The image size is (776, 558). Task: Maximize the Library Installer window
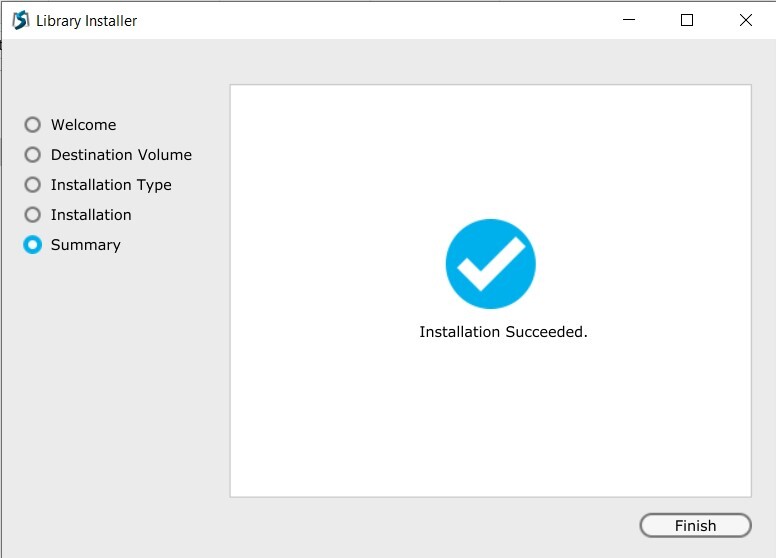coord(687,20)
